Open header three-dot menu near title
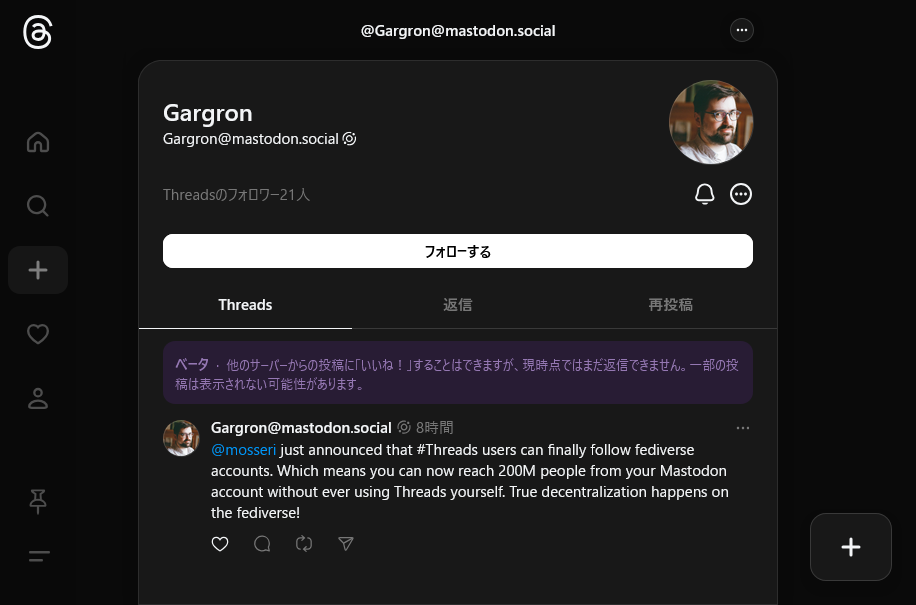916x605 pixels. (x=742, y=30)
